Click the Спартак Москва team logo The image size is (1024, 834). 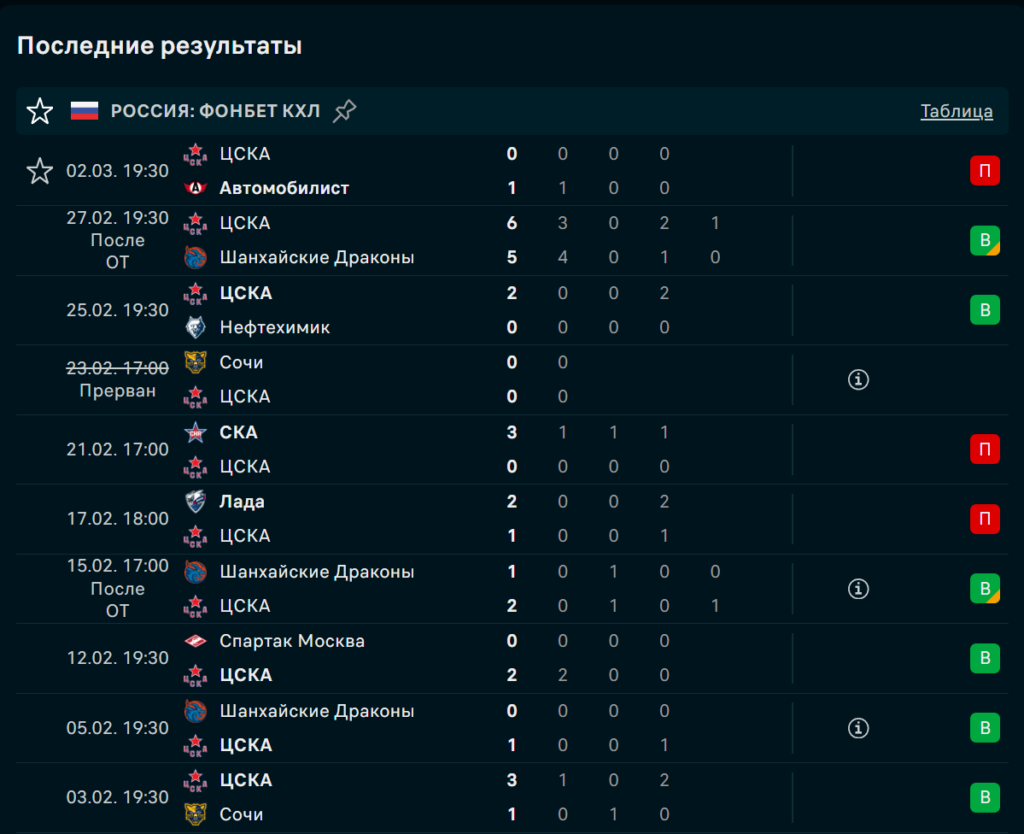coord(195,641)
